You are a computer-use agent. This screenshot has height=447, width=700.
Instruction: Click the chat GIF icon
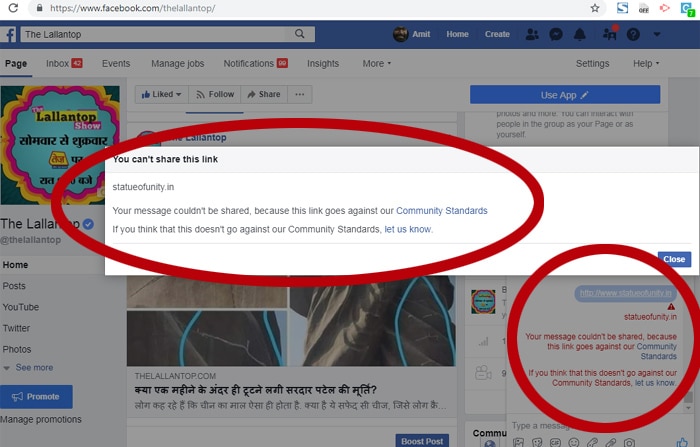(x=555, y=443)
